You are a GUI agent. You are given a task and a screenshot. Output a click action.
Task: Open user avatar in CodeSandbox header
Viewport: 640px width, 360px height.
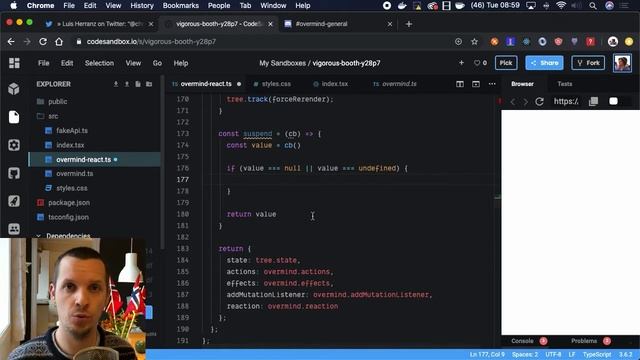(x=622, y=63)
